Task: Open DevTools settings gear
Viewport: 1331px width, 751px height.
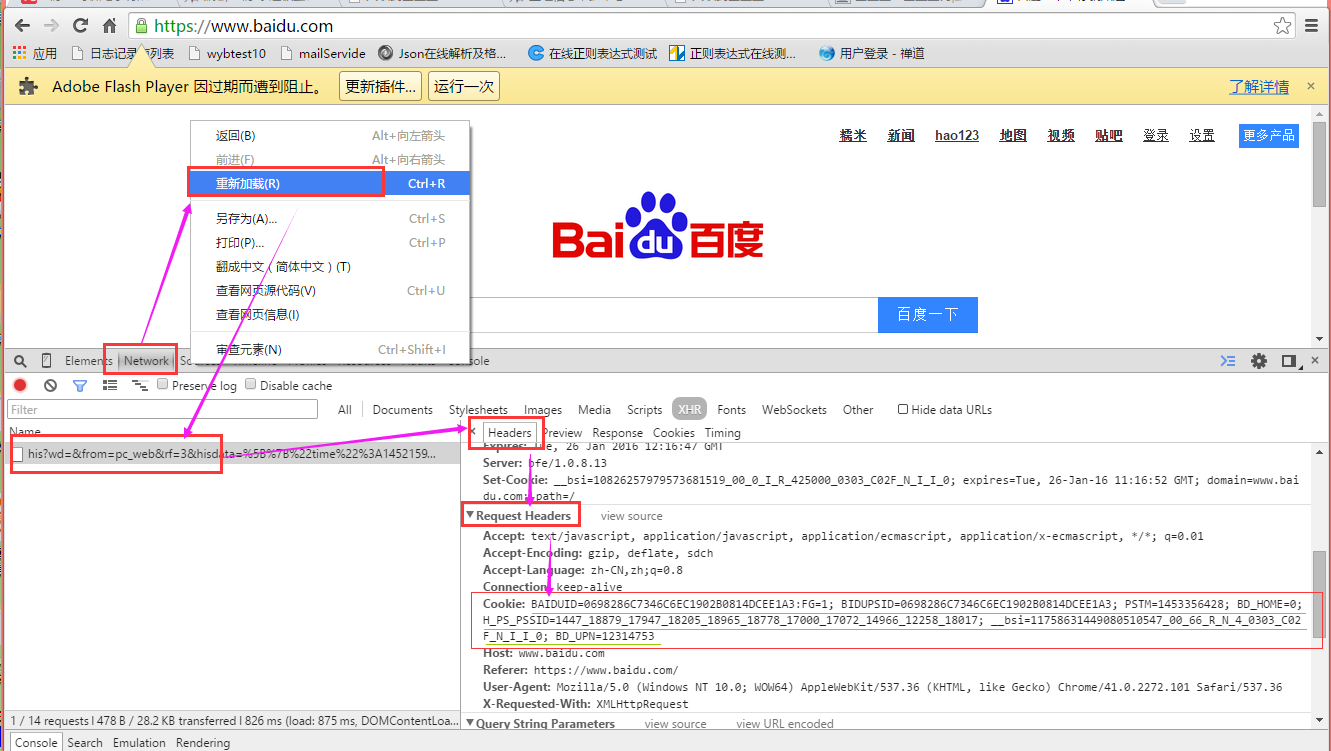Action: [x=1259, y=361]
